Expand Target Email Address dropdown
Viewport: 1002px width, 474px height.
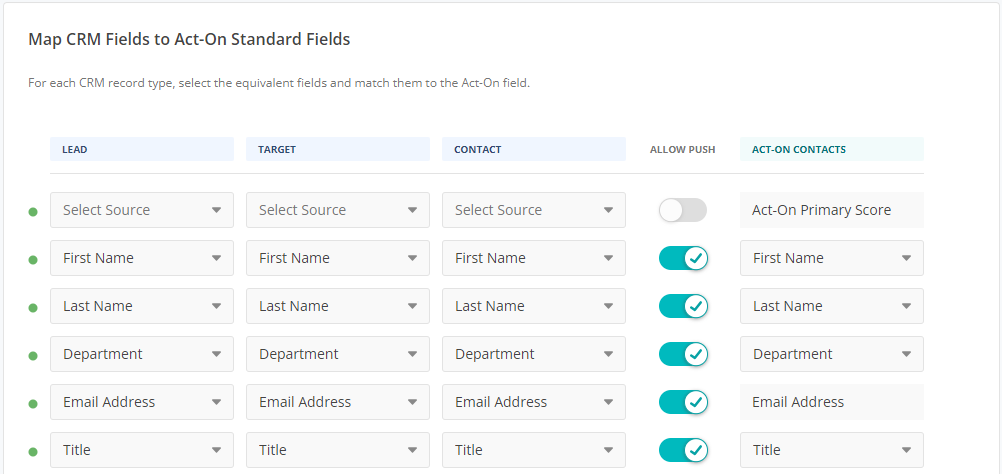(x=338, y=402)
